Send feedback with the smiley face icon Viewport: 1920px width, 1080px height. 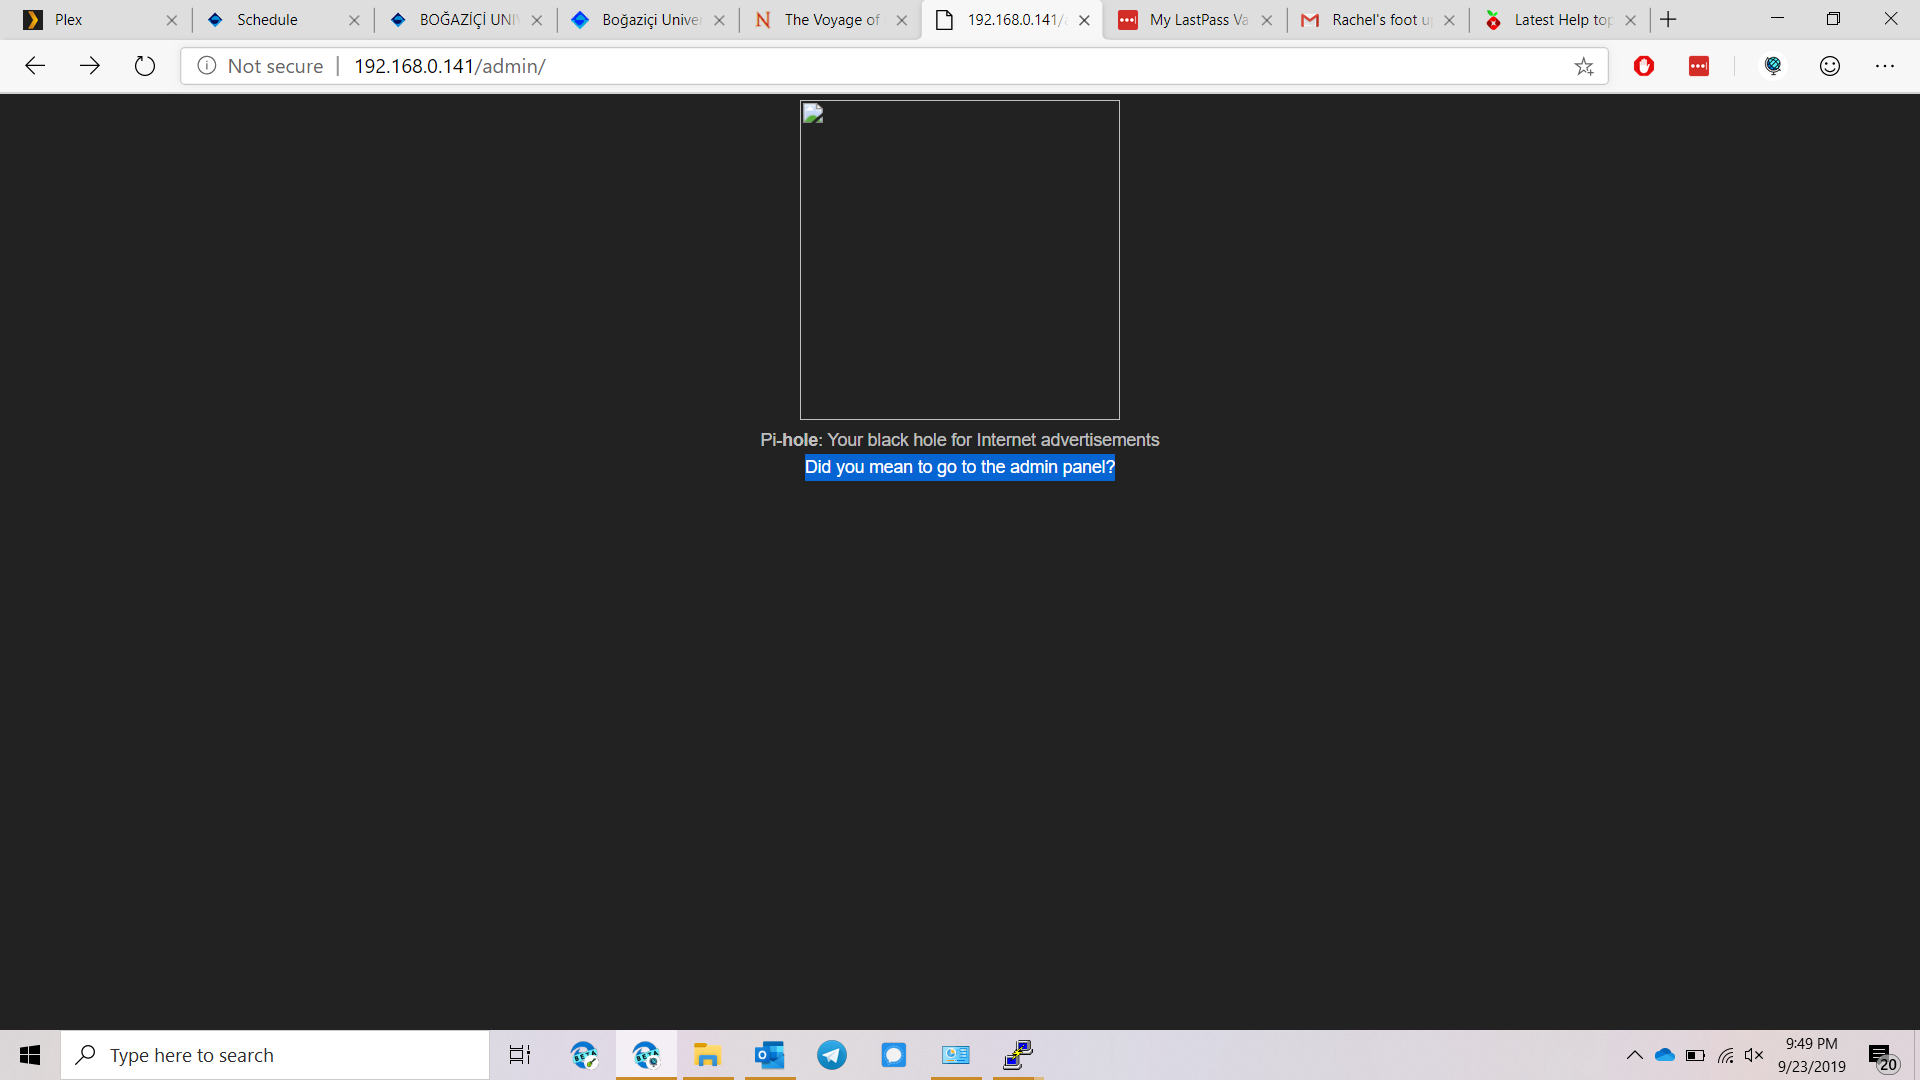(x=1830, y=66)
